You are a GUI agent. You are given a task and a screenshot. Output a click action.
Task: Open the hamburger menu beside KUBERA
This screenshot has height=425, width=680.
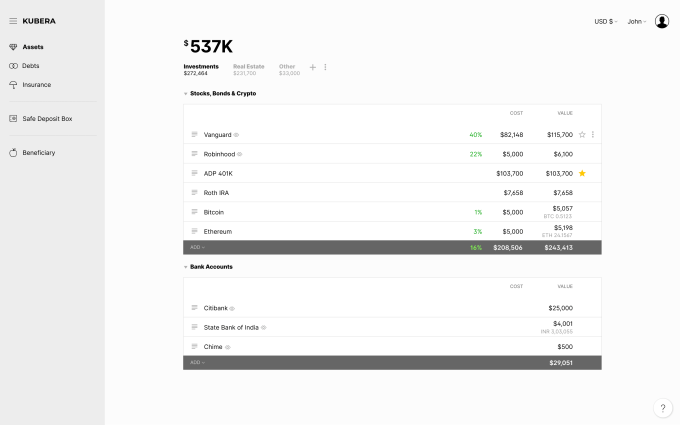click(13, 21)
